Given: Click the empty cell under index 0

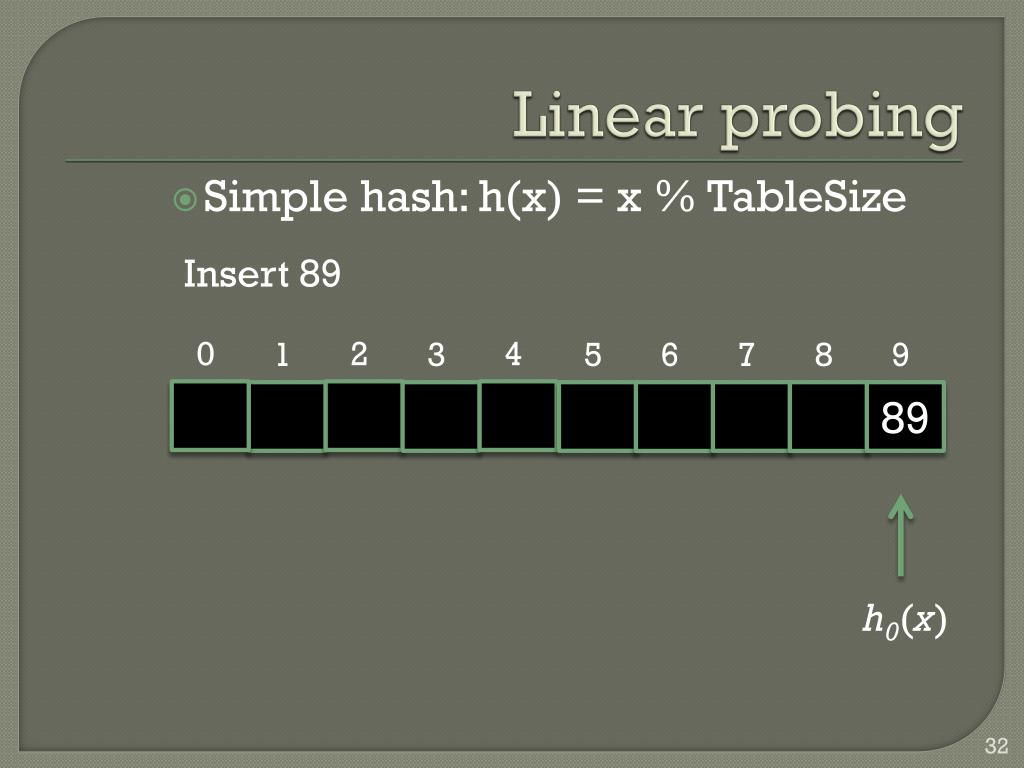Looking at the screenshot, I should [x=210, y=416].
